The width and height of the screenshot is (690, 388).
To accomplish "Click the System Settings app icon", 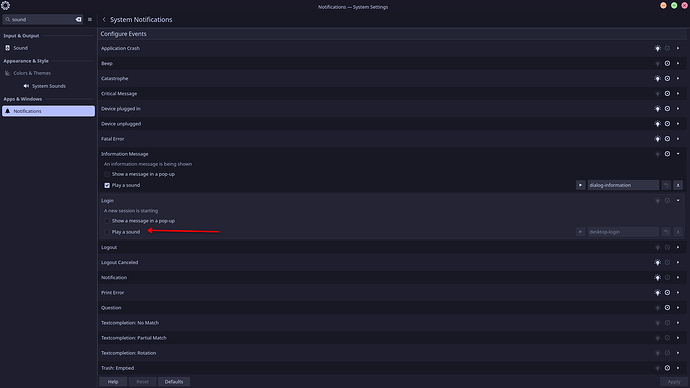I will click(5, 6).
